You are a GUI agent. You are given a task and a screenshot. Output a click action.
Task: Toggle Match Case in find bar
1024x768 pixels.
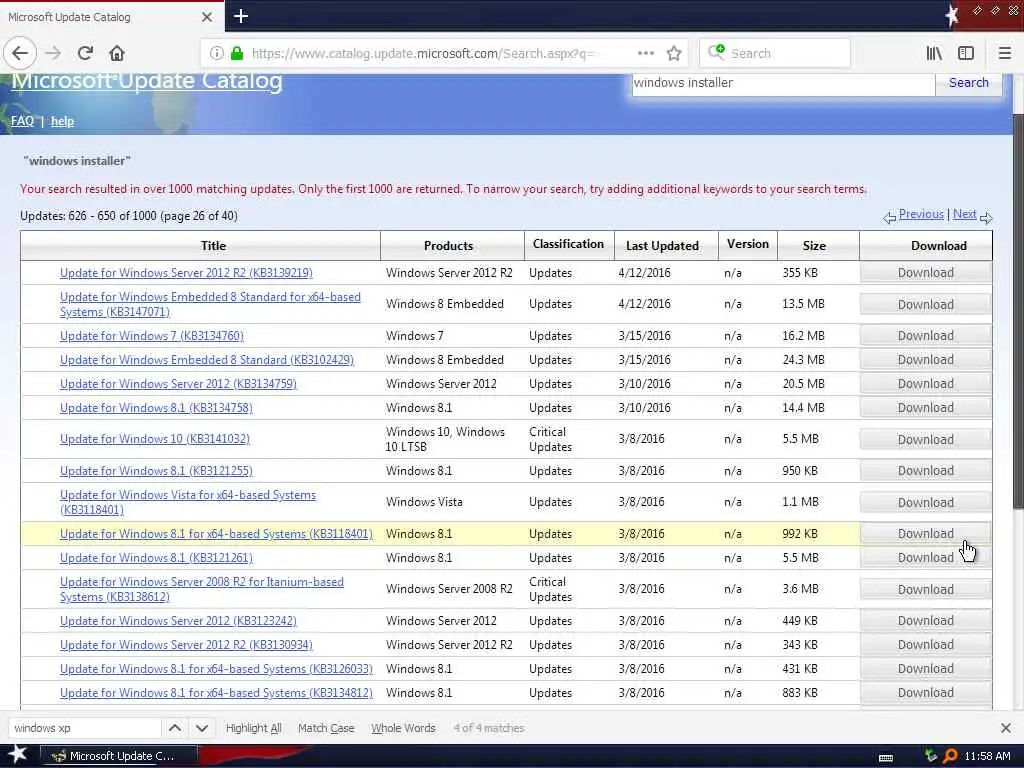coord(326,728)
